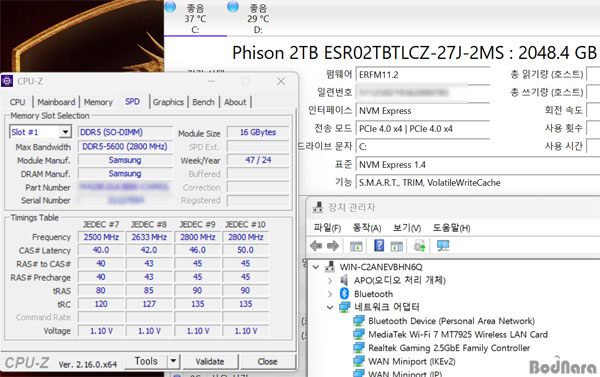
Task: Click the Update driver toolbar icon with green arrow
Action: coord(420,246)
